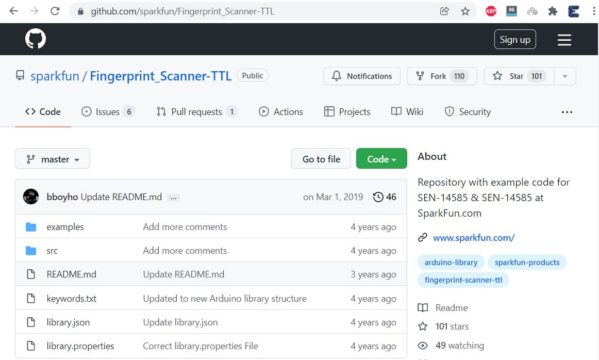The height and width of the screenshot is (360, 599).
Task: Click the bboyho avatar image
Action: pos(31,197)
